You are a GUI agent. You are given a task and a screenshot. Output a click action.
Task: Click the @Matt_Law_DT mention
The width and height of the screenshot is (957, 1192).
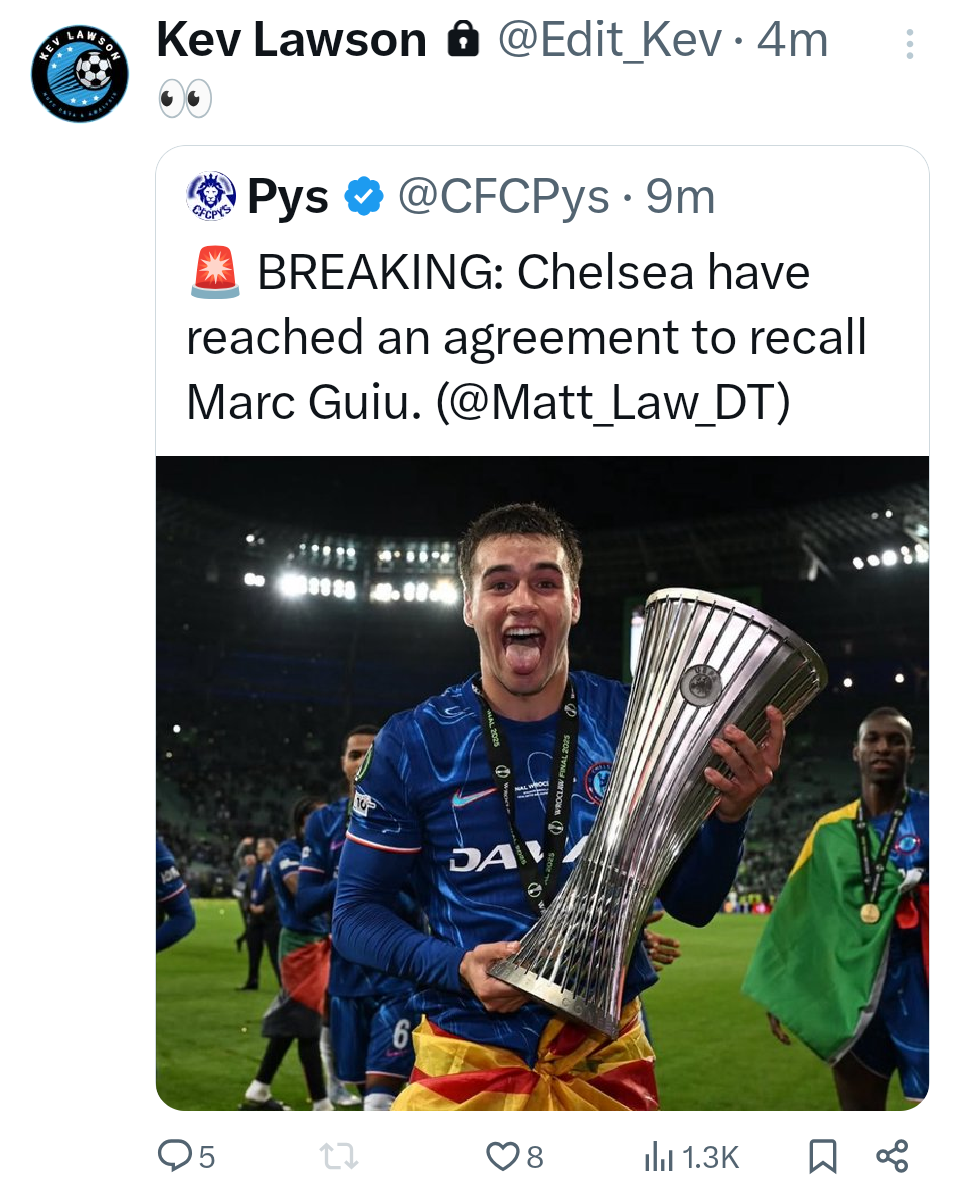pos(613,401)
